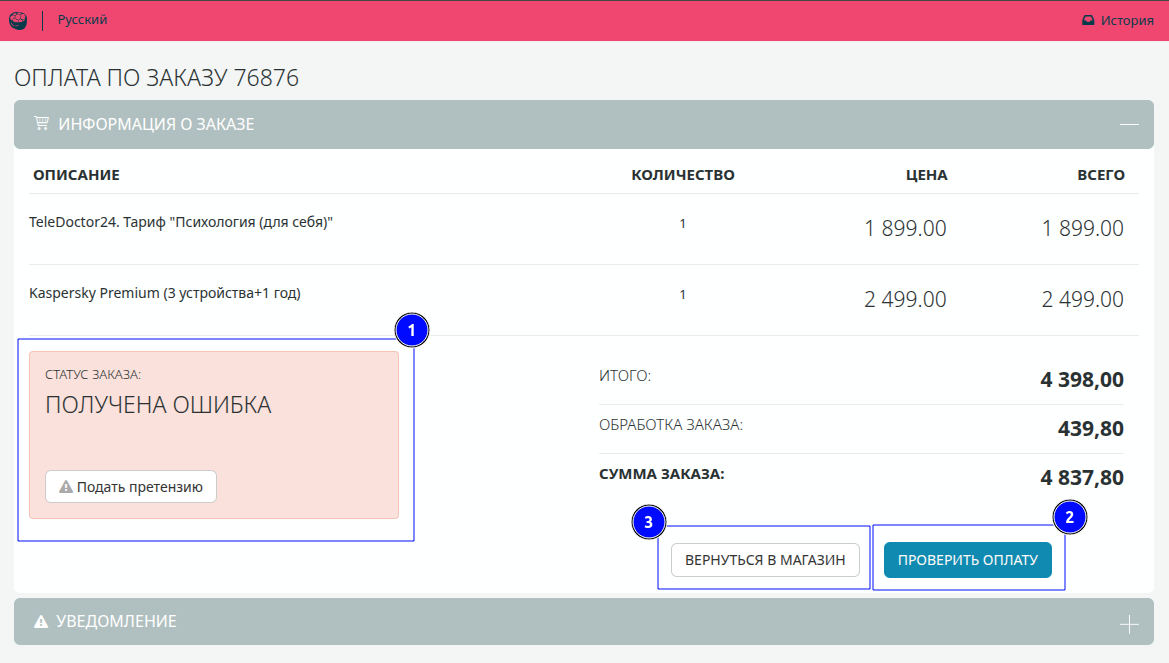Click the ОПЛАТА ПО ЗАКАЗУ 76876 heading
Screen dimensions: 1169x663
click(x=157, y=78)
